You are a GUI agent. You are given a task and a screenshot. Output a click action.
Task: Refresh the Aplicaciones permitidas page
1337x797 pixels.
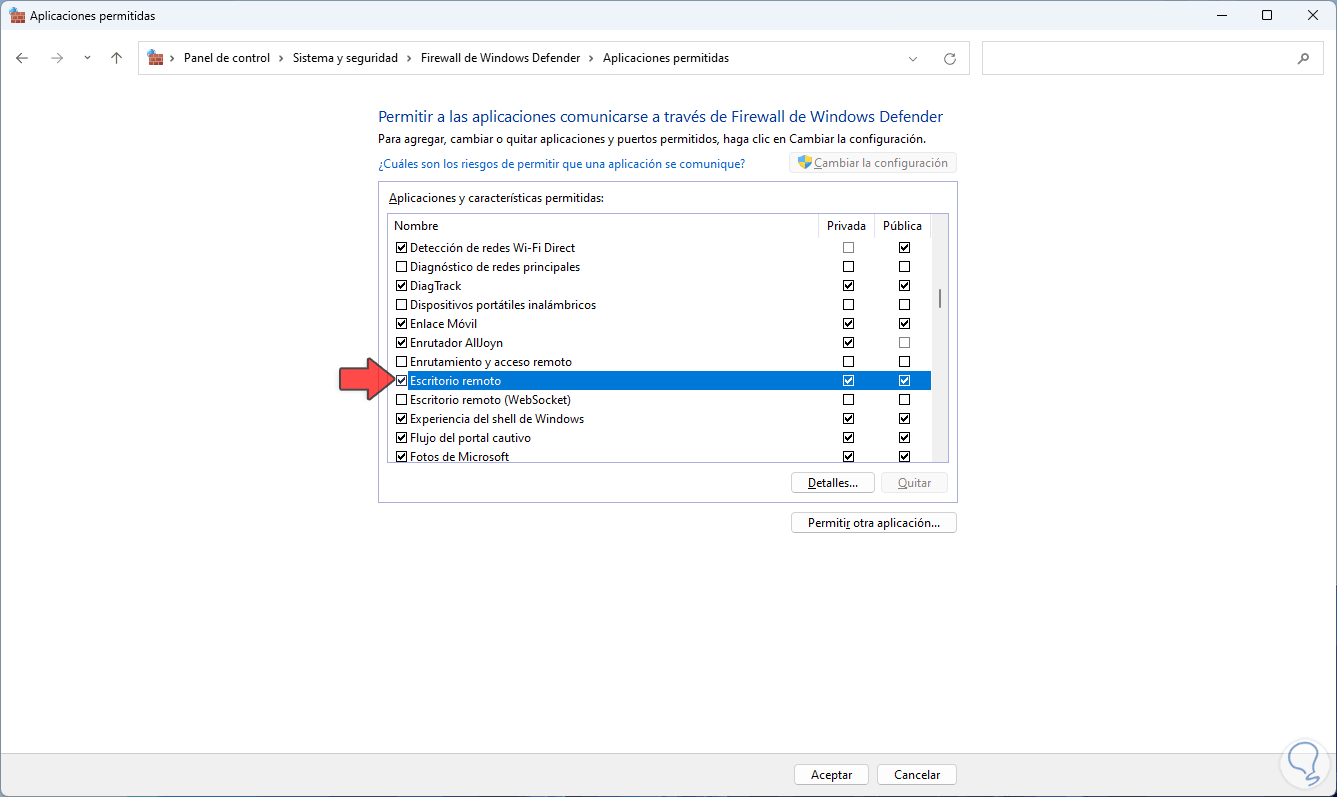[x=950, y=58]
